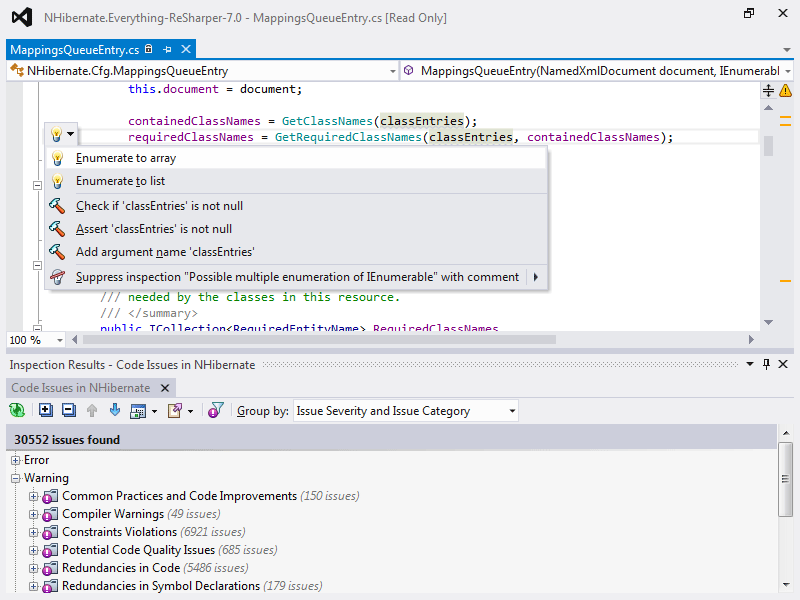Select Redundancies in Code row
Image resolution: width=800 pixels, height=600 pixels.
155,568
